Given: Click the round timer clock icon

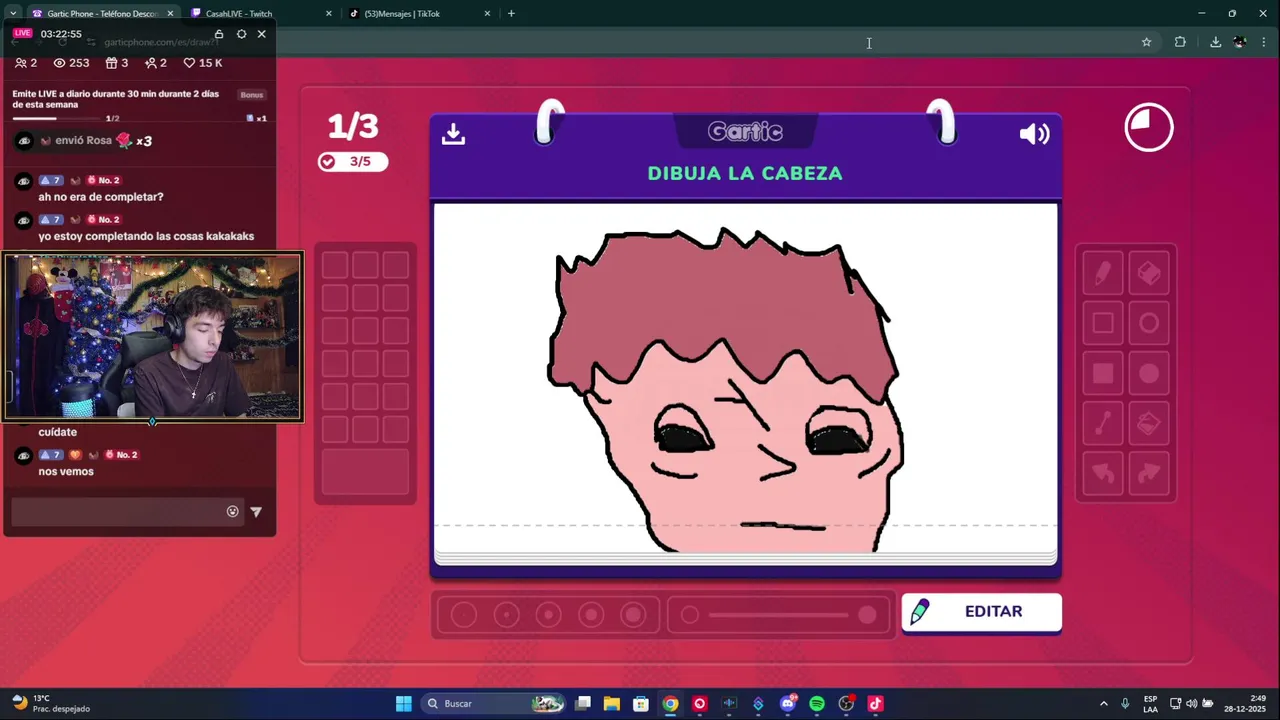Looking at the screenshot, I should (1149, 128).
